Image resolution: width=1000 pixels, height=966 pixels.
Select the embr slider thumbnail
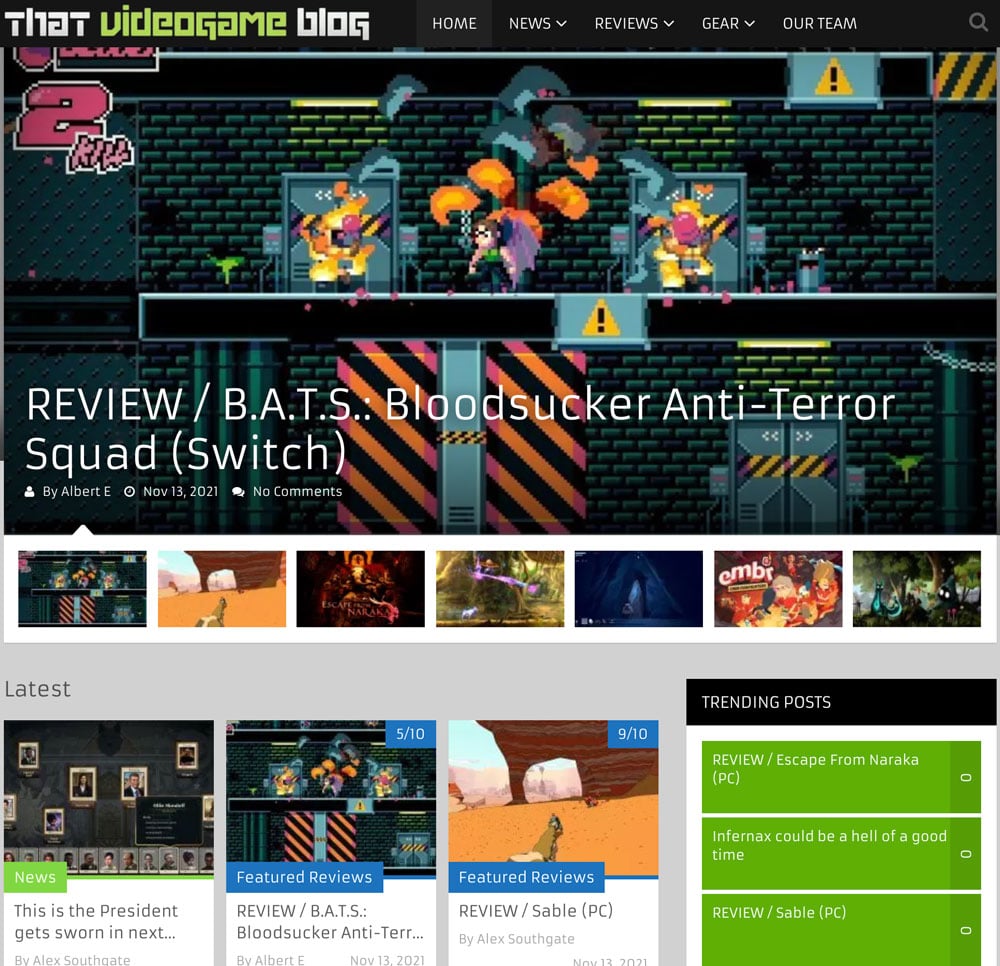pyautogui.click(x=778, y=589)
